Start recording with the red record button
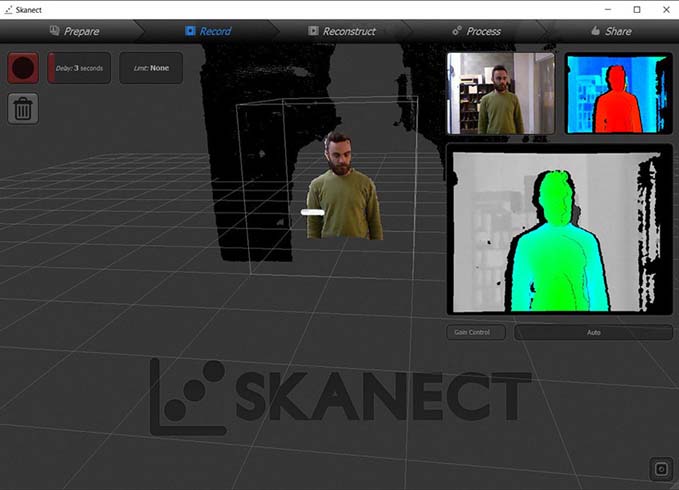 click(23, 68)
